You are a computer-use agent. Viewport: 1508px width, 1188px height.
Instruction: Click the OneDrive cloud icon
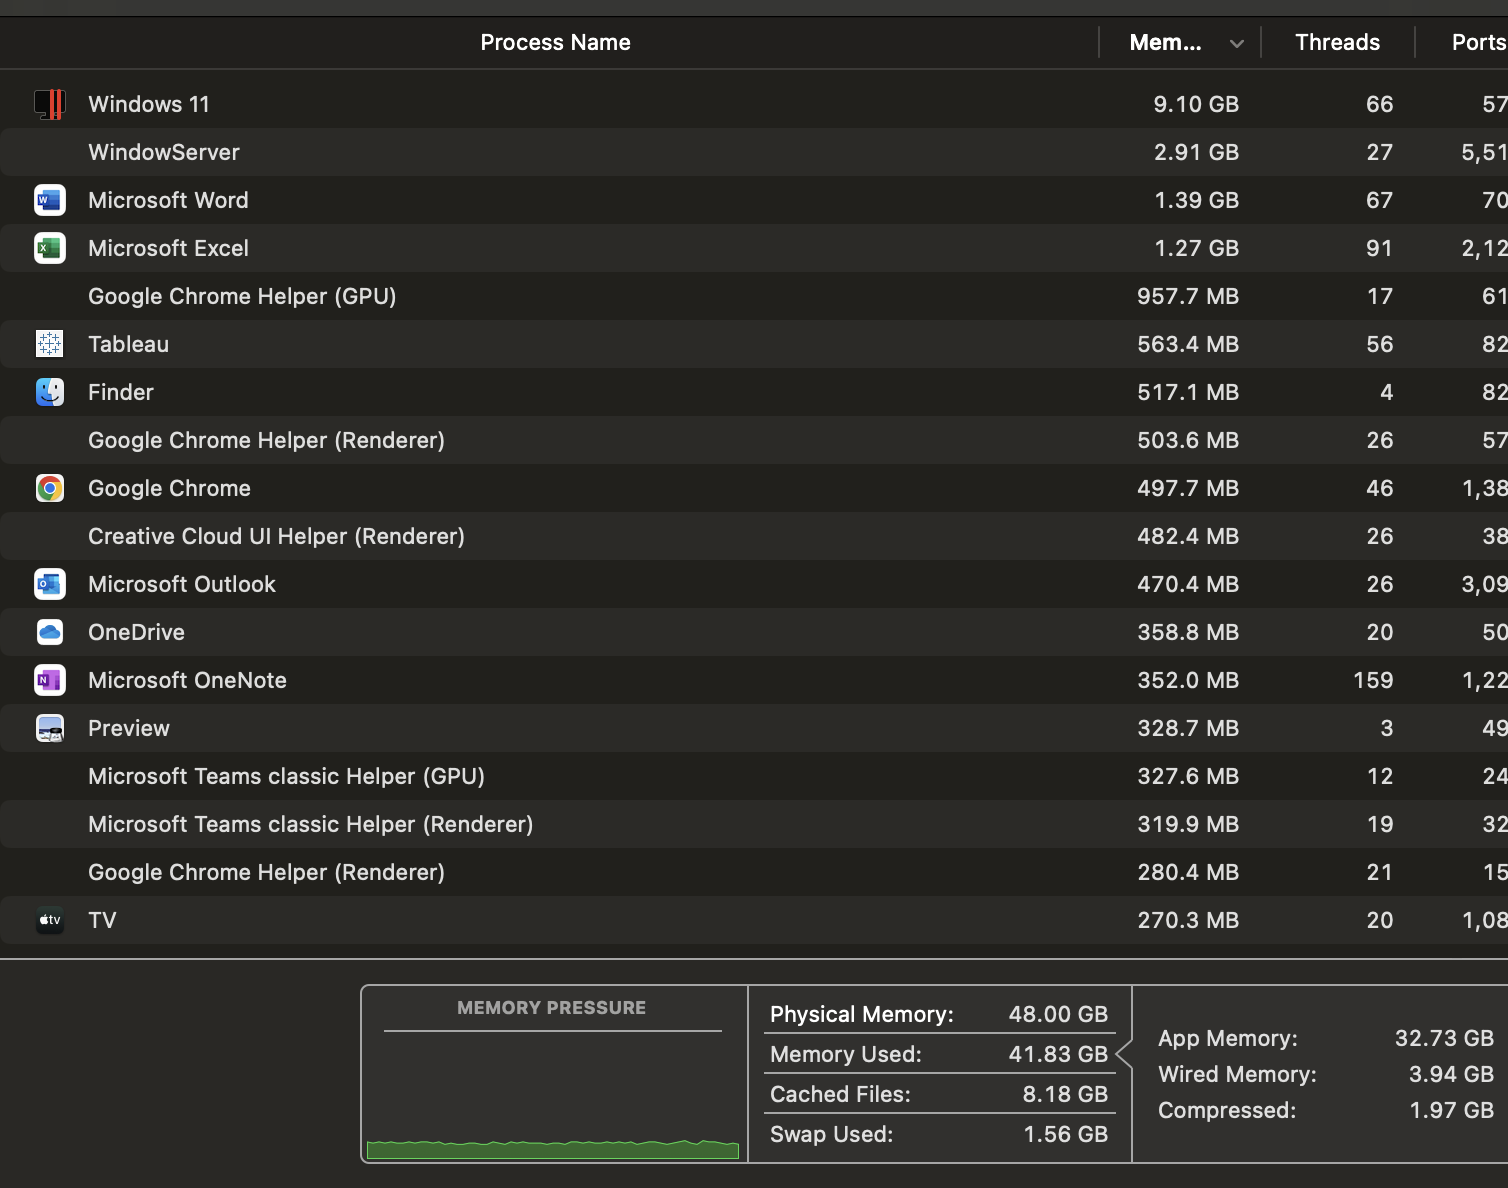[x=50, y=632]
